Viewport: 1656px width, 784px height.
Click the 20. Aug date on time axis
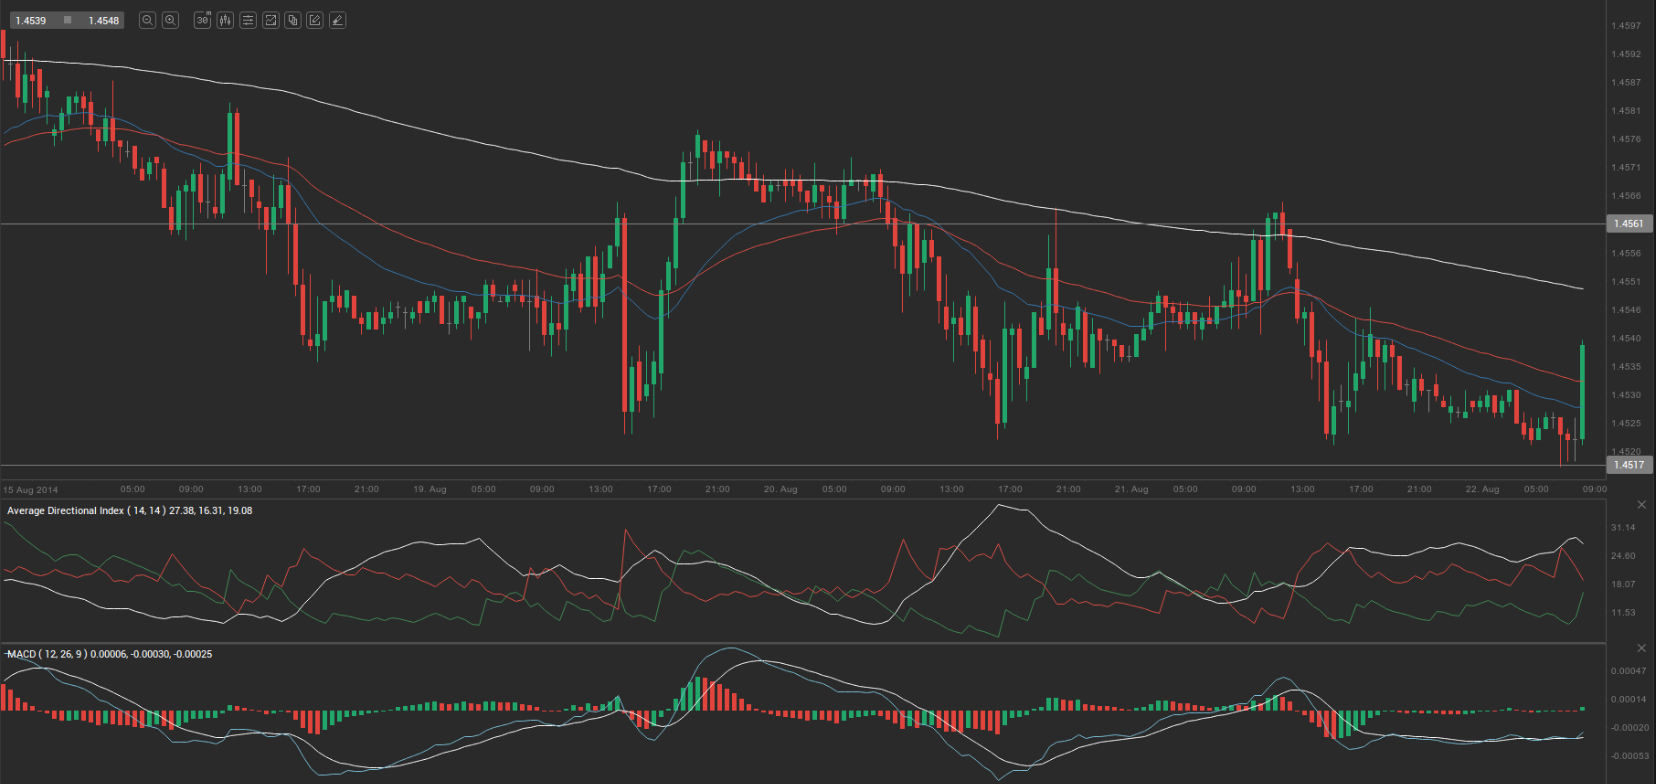click(780, 489)
